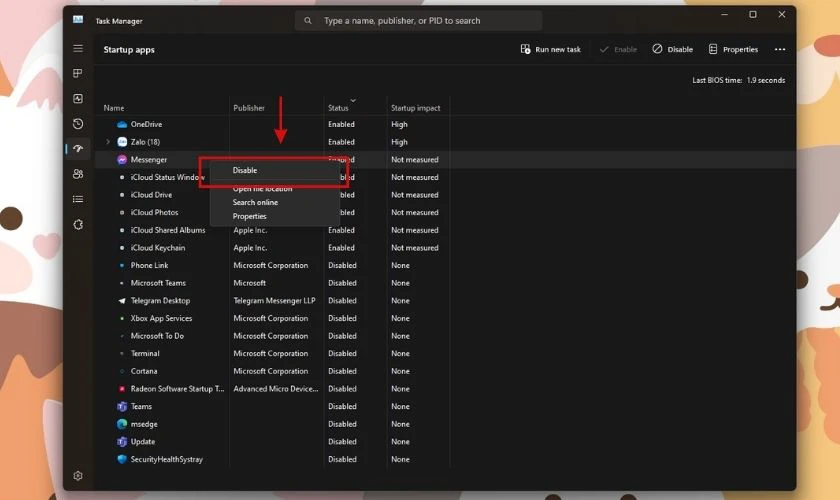Click the OneDrive cloud icon

click(122, 124)
